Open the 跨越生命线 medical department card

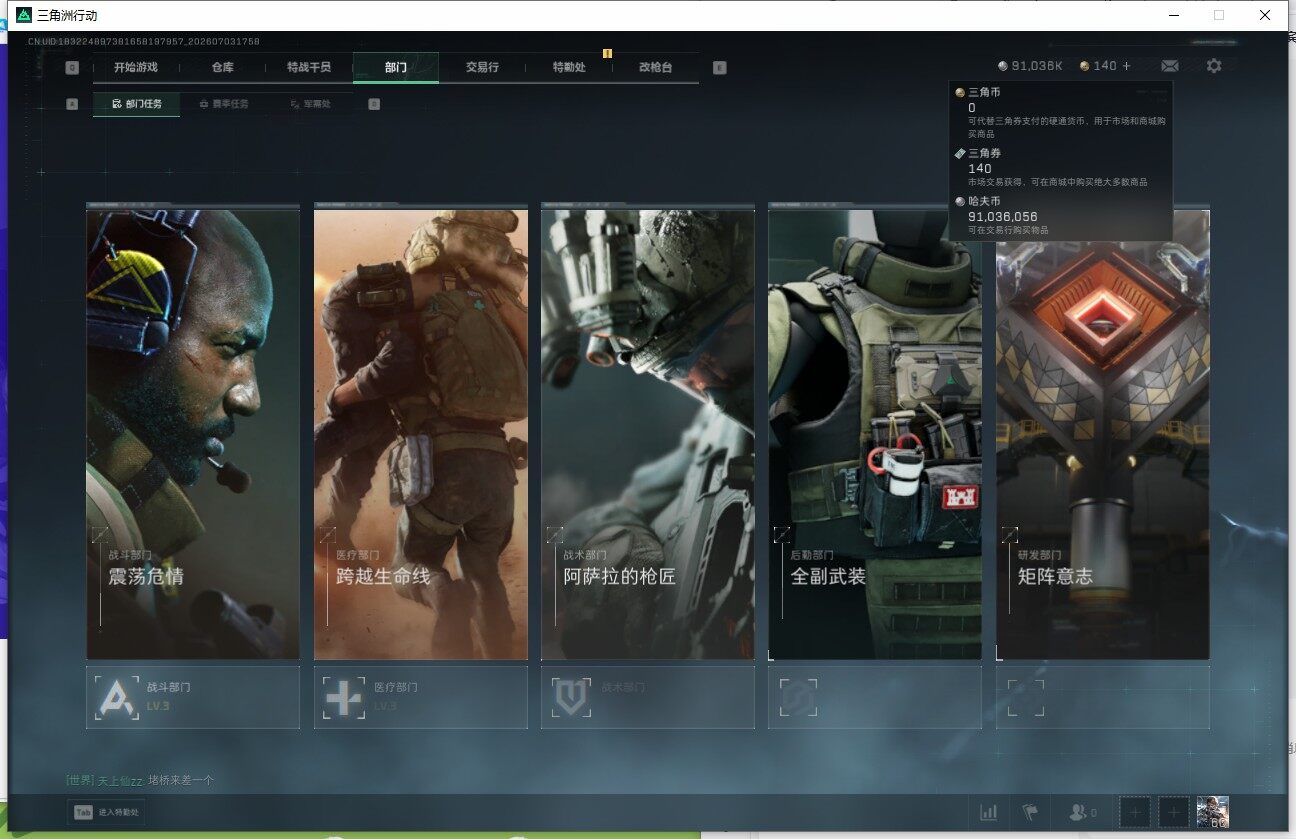[421, 434]
